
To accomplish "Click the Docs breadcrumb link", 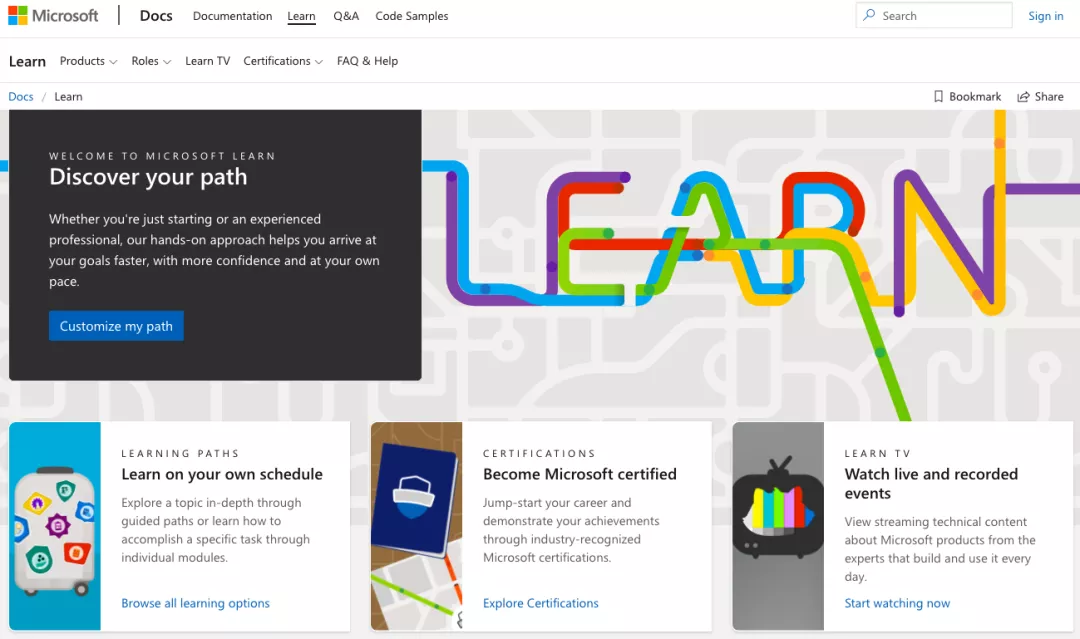I will tap(21, 96).
